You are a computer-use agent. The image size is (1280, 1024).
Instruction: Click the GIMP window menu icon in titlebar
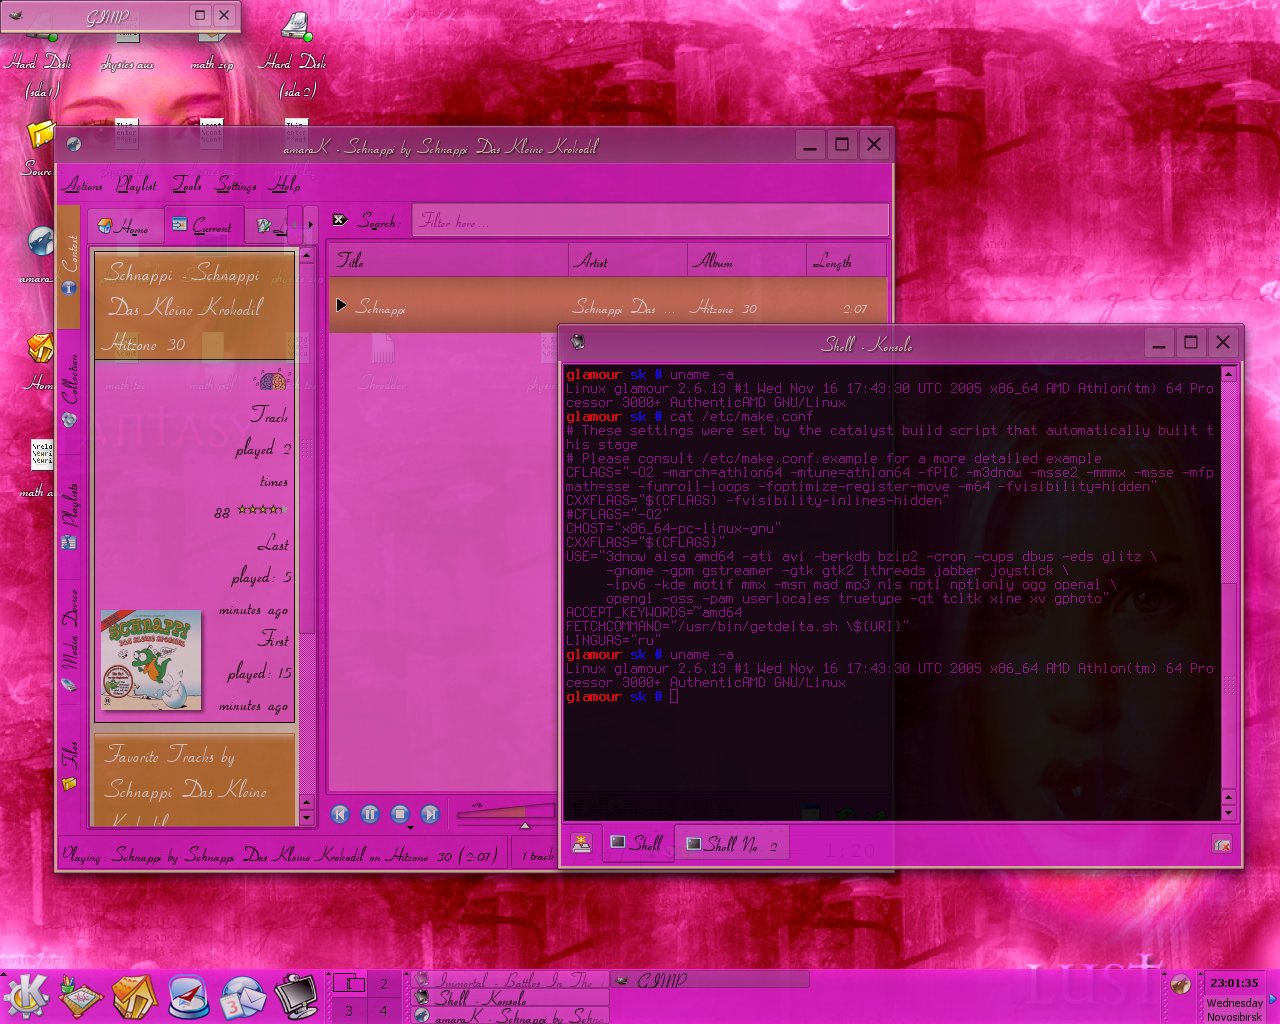(15, 15)
